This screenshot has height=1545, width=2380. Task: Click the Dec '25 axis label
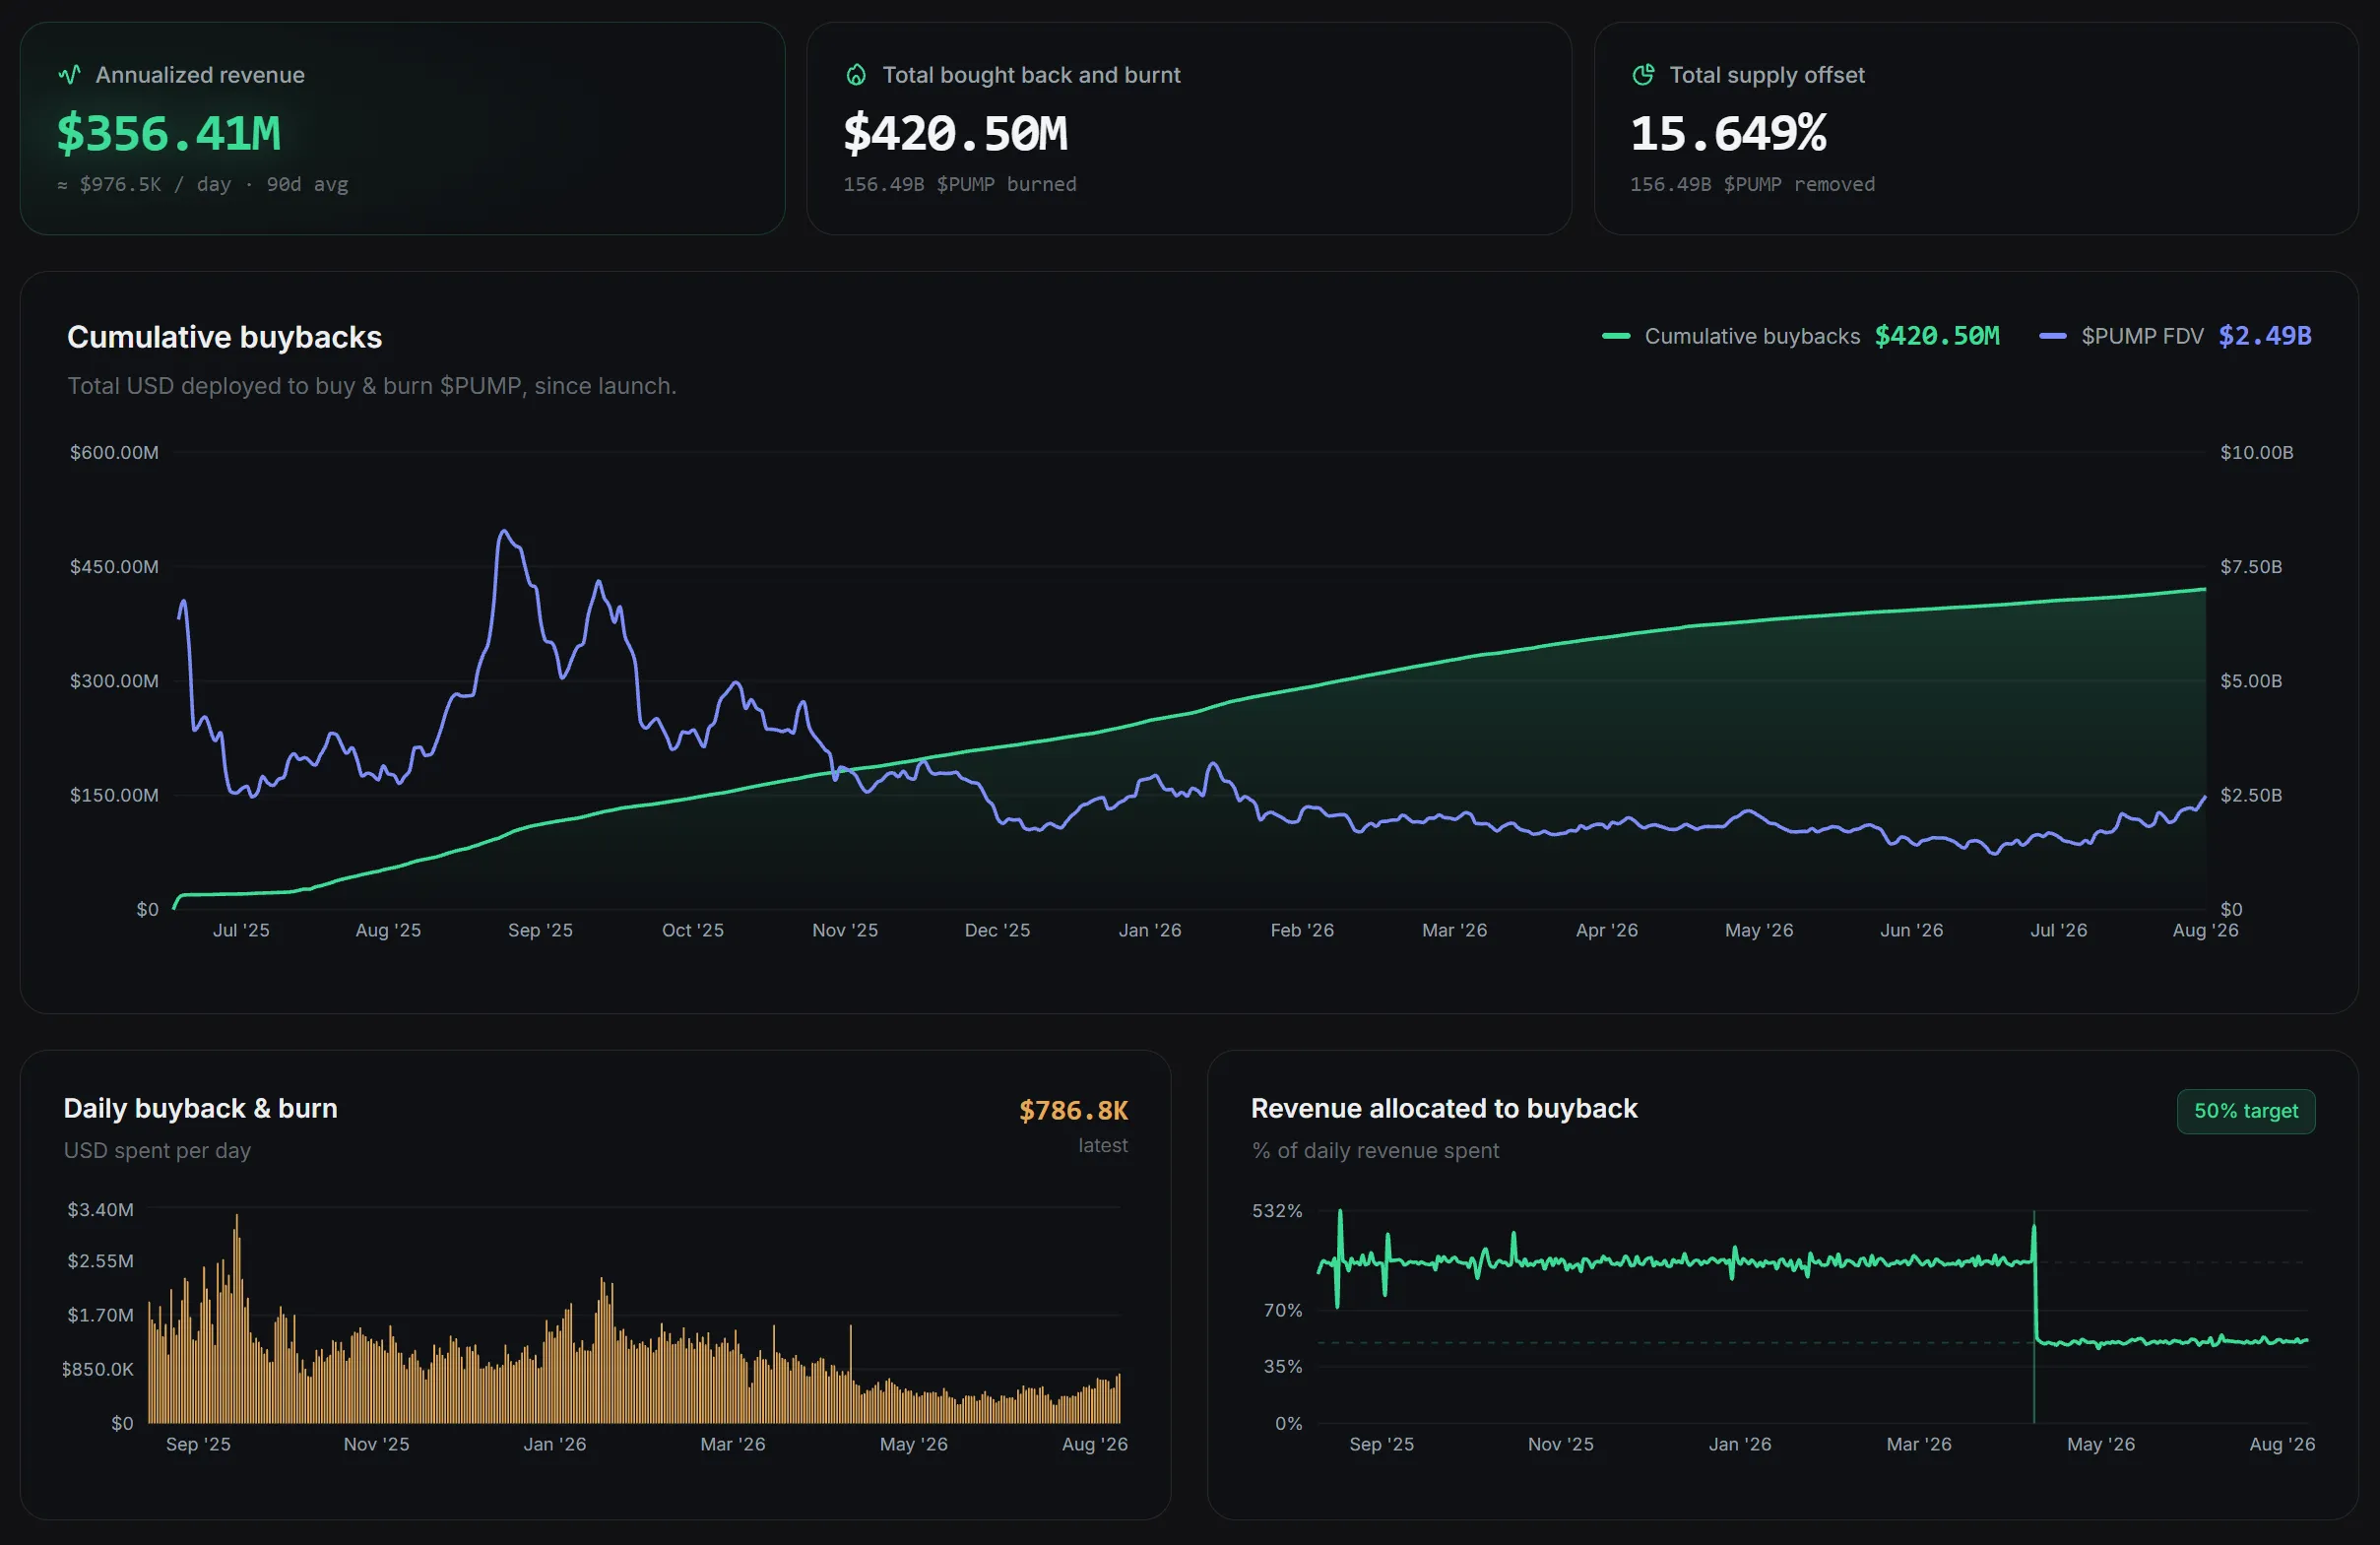997,930
